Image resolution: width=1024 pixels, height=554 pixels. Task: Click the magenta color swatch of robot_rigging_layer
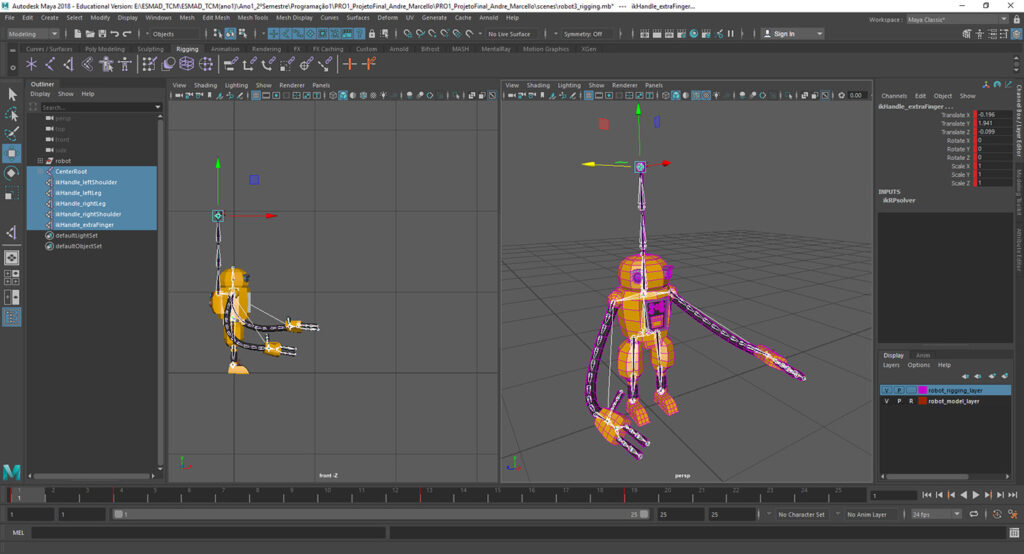pos(922,390)
